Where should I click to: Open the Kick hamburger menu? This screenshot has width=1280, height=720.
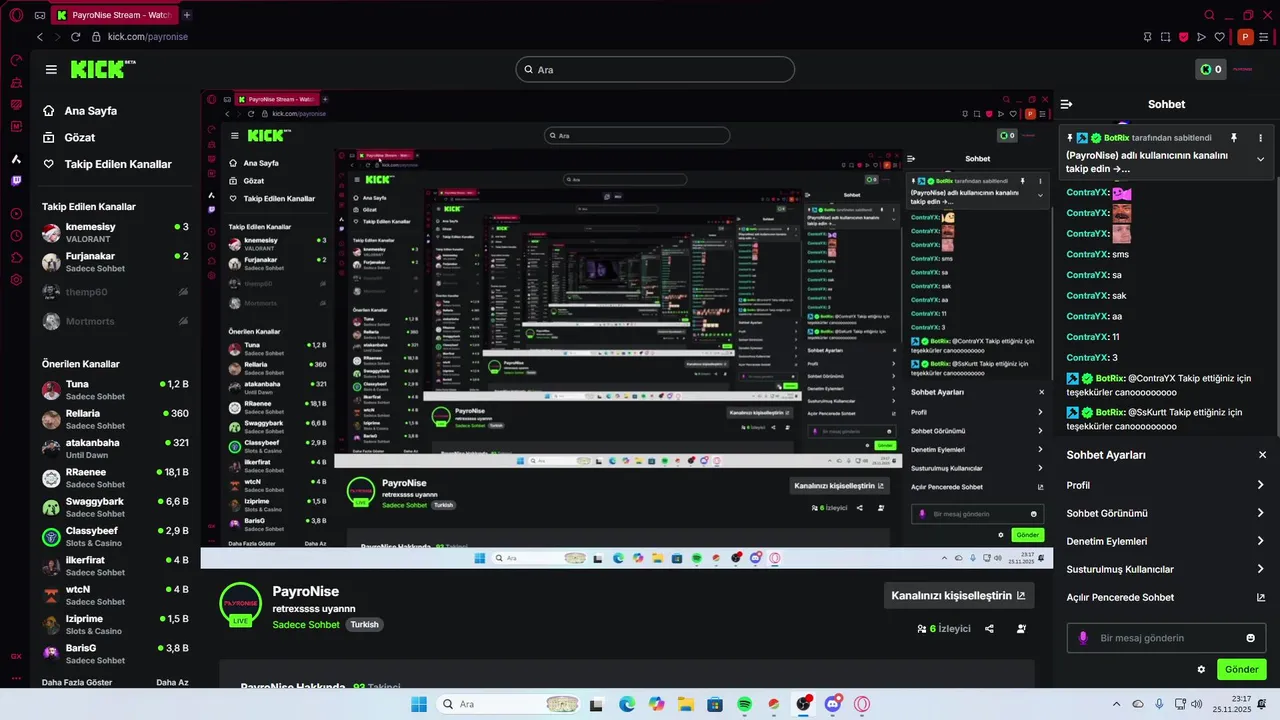[51, 69]
